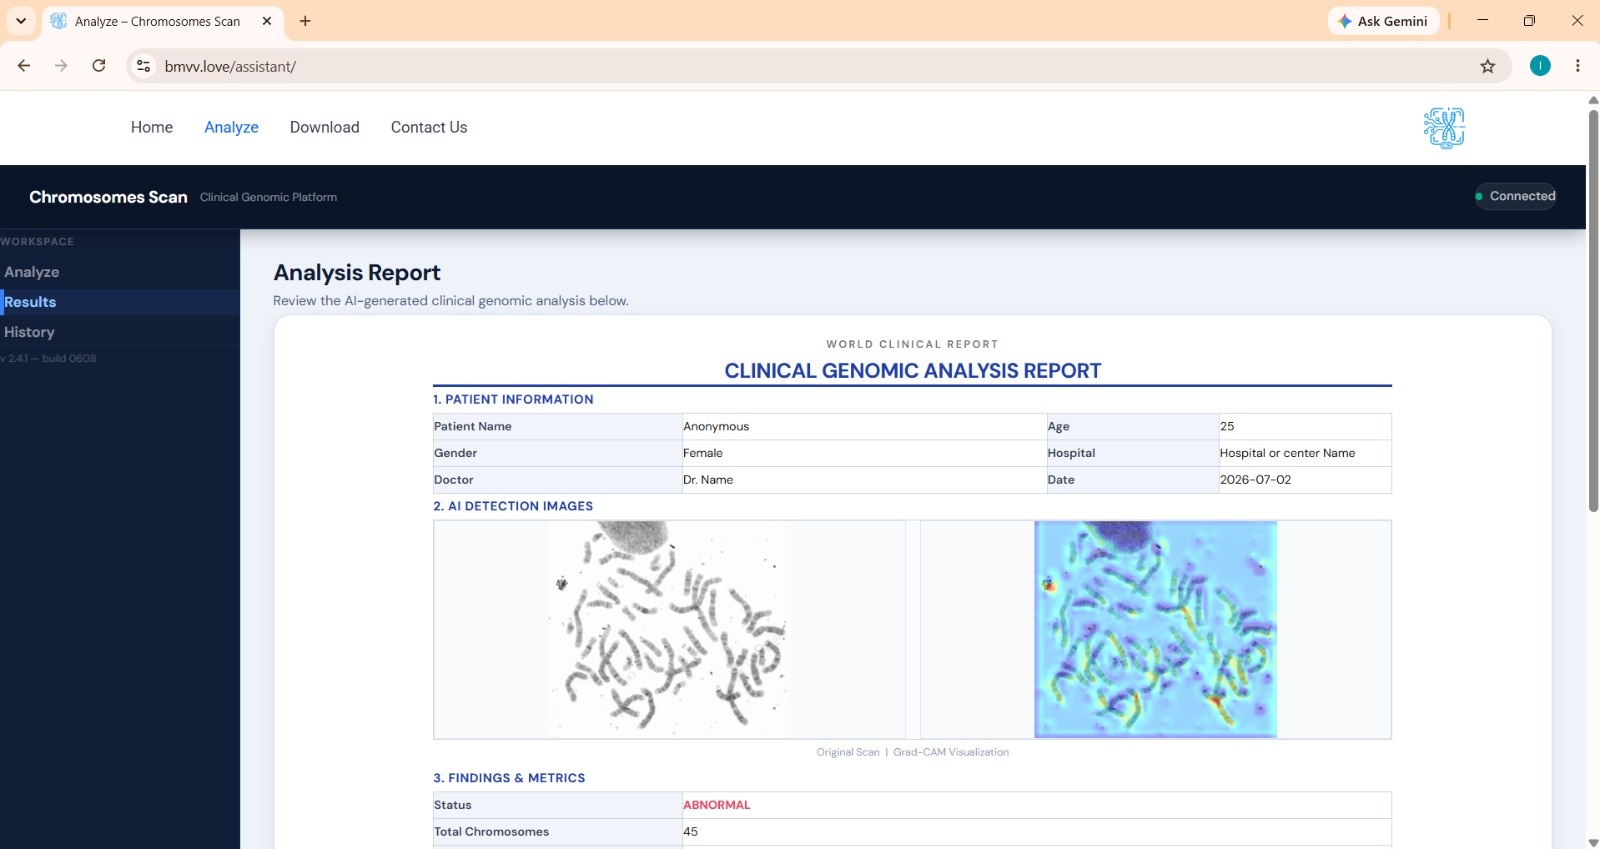Screen dimensions: 1600x849
Task: Close the Analyze – Chromosomes Scan tab
Action: pos(267,21)
